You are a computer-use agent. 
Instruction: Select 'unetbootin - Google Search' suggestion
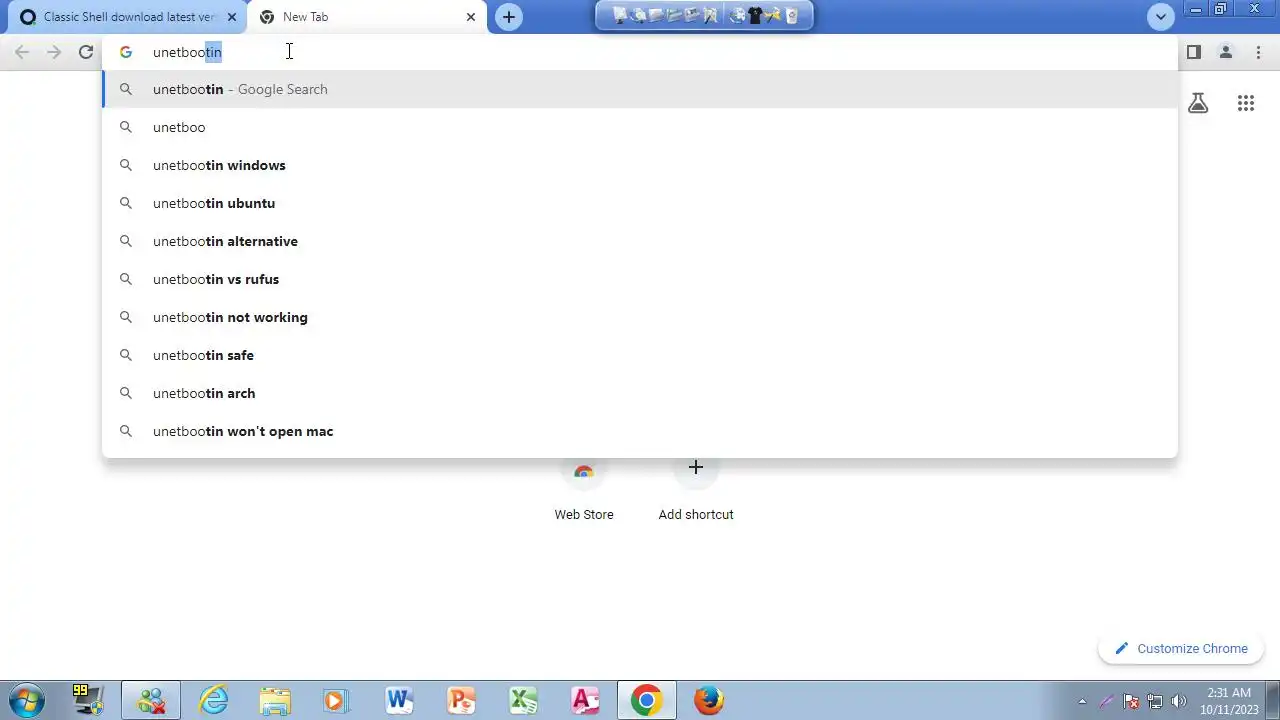point(640,89)
